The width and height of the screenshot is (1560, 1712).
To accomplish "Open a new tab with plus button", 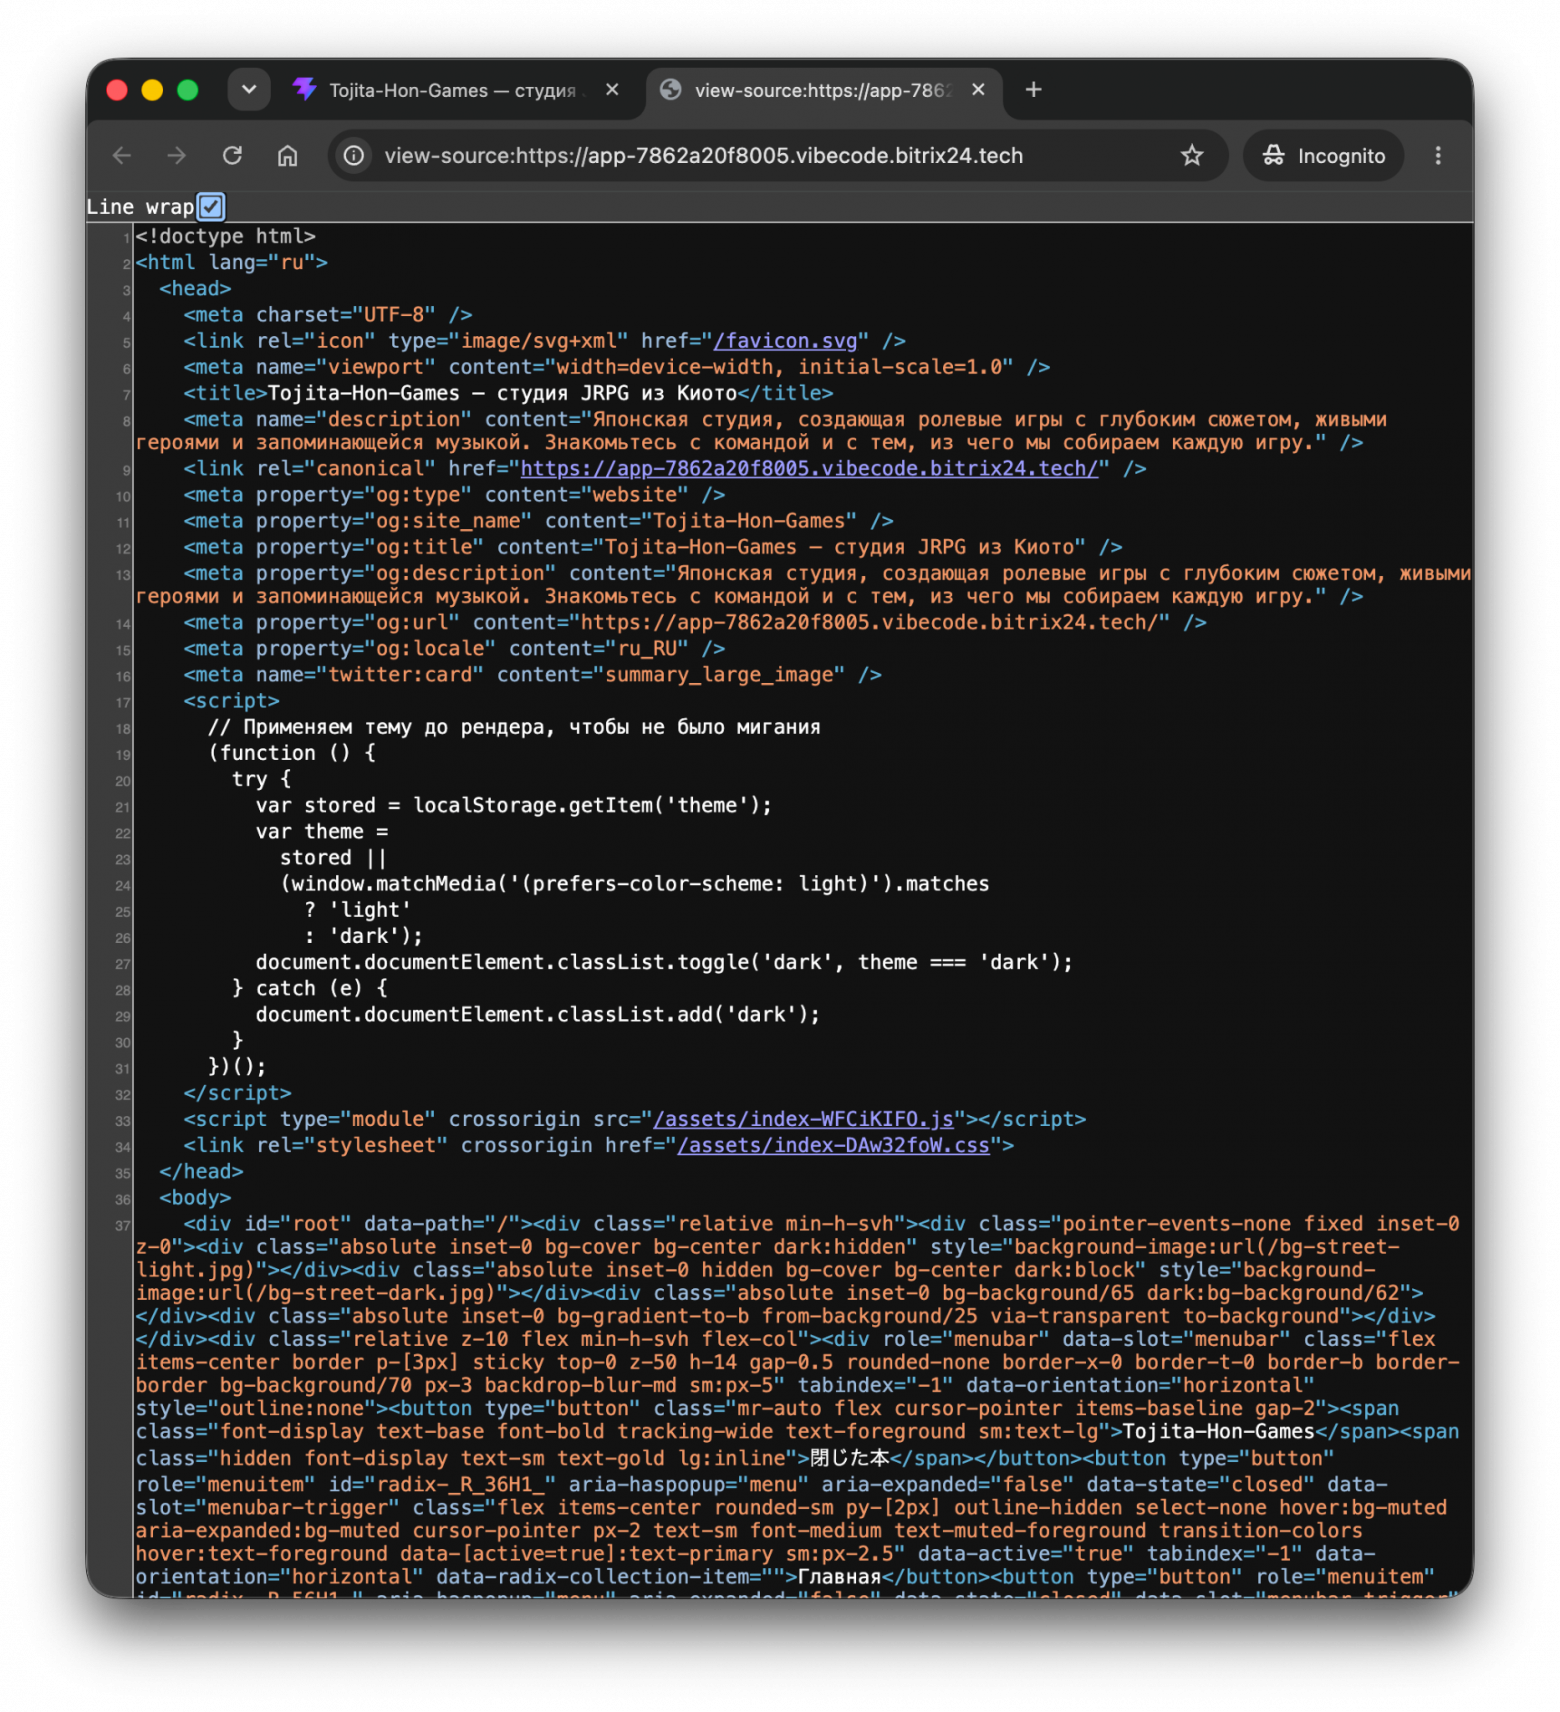I will click(1034, 90).
